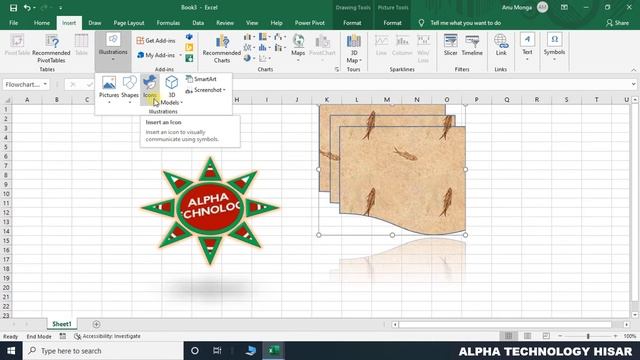Open Excel from the taskbar

(x=273, y=351)
